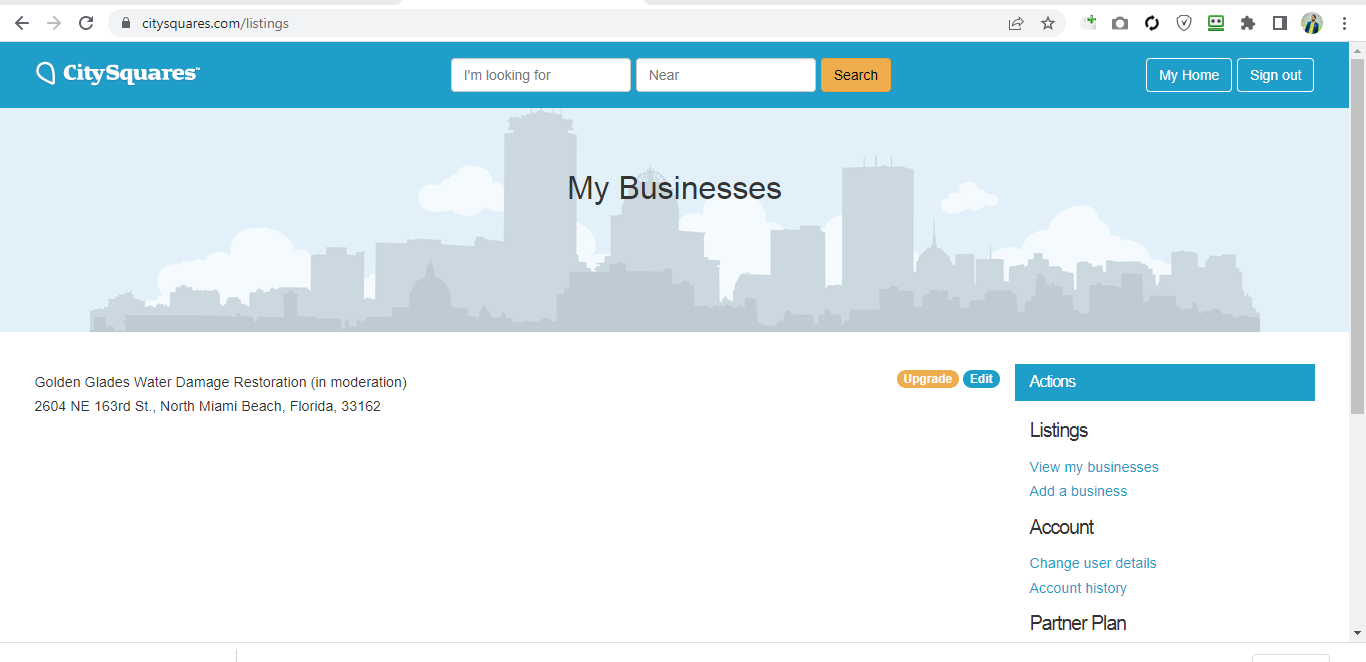
Task: Click the green plus extension icon
Action: point(1089,22)
